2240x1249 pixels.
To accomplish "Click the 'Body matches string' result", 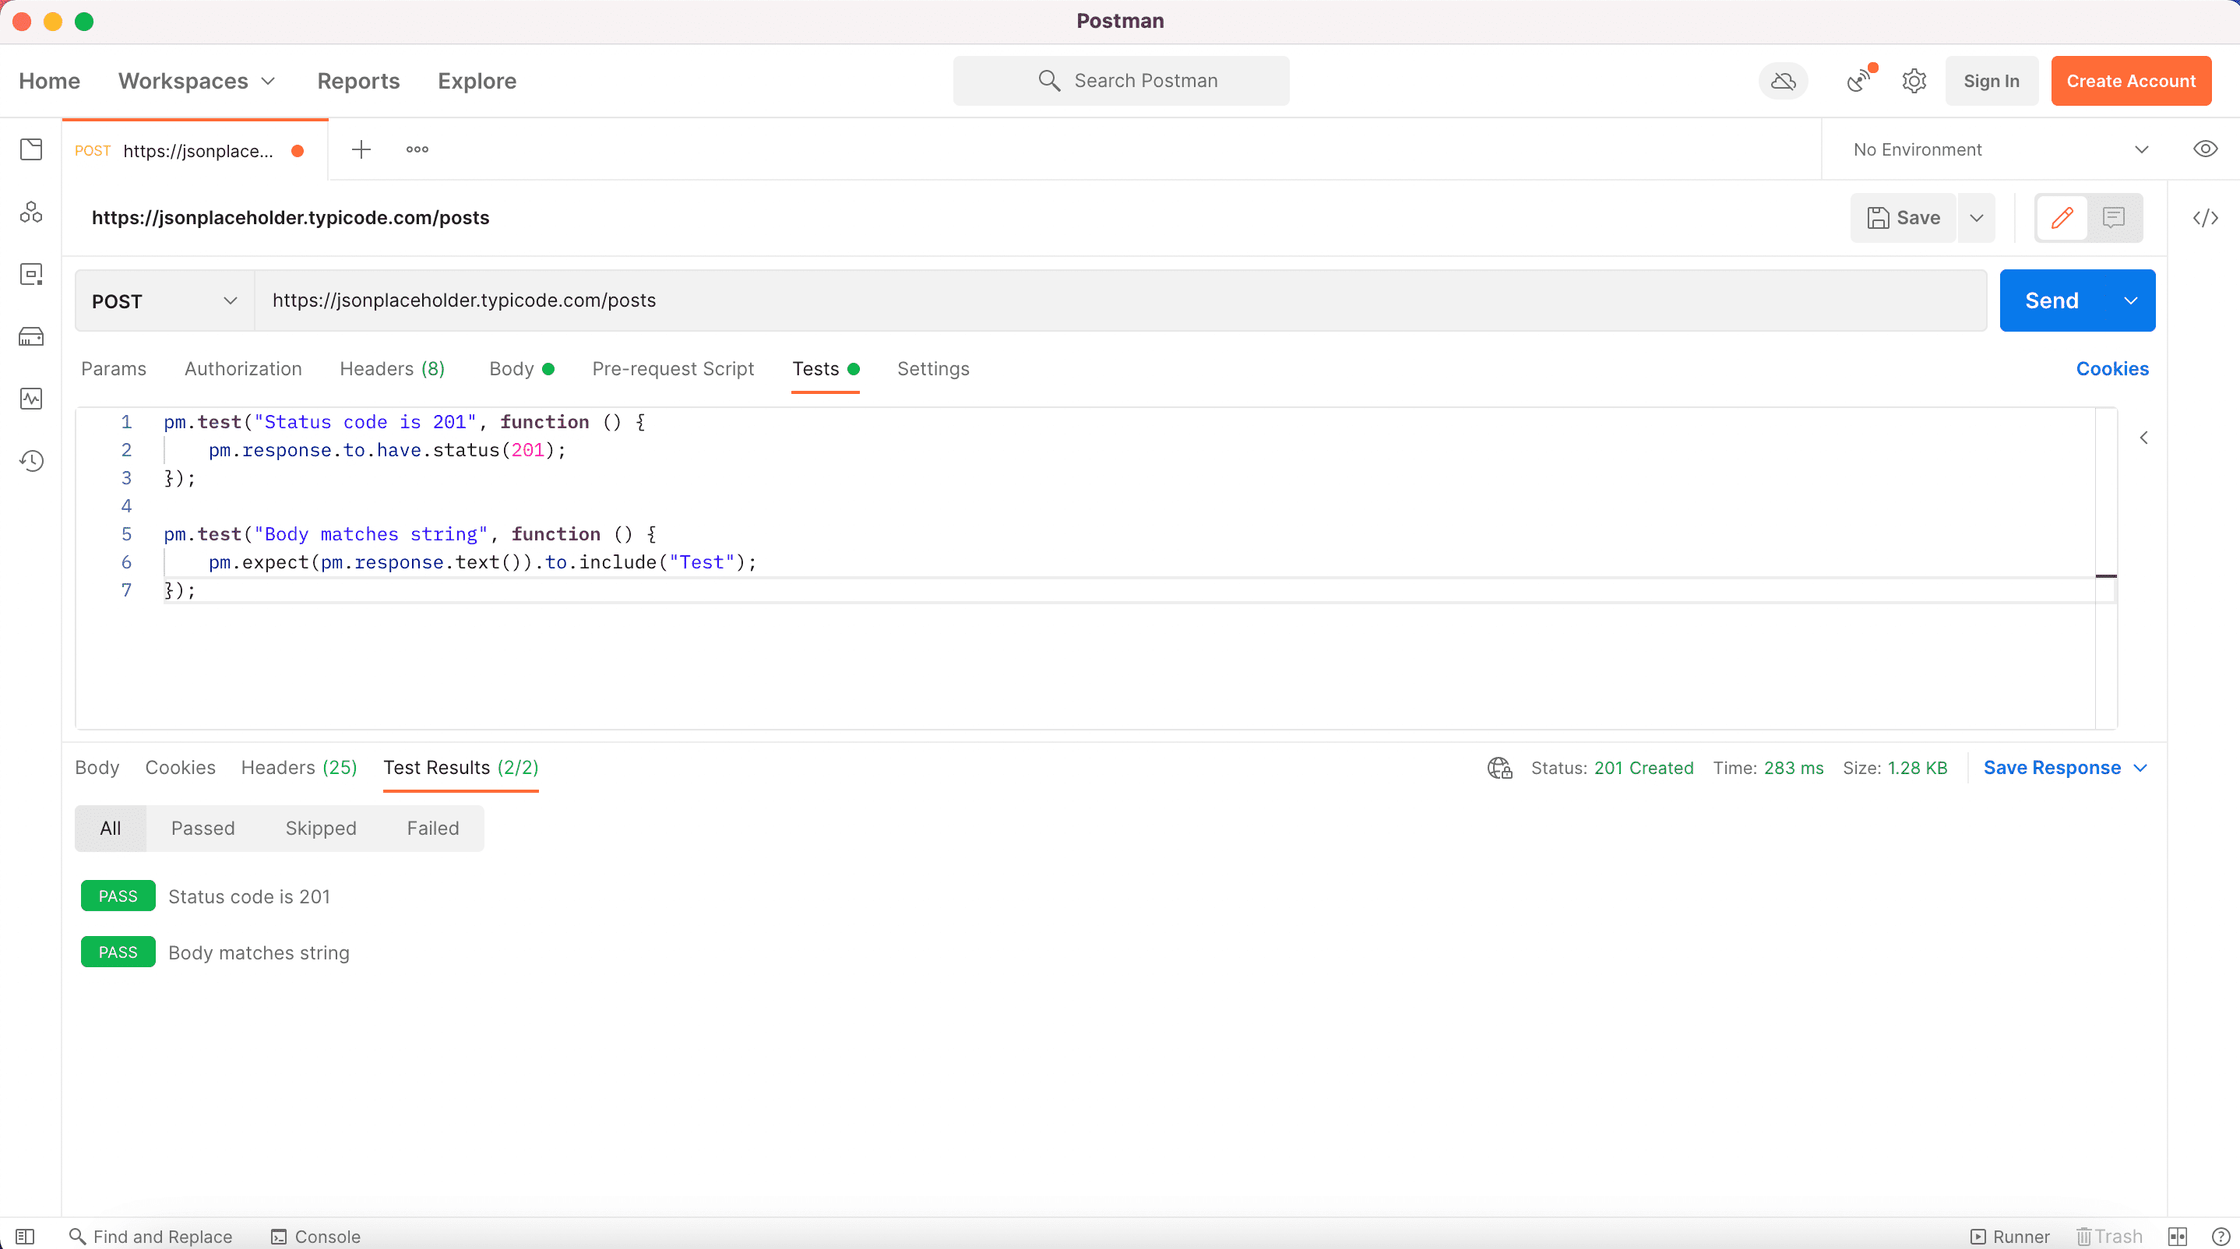I will point(259,953).
